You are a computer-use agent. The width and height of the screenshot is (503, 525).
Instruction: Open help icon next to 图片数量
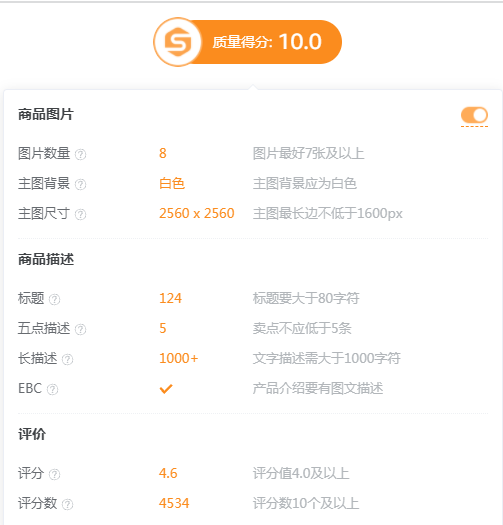click(x=80, y=154)
